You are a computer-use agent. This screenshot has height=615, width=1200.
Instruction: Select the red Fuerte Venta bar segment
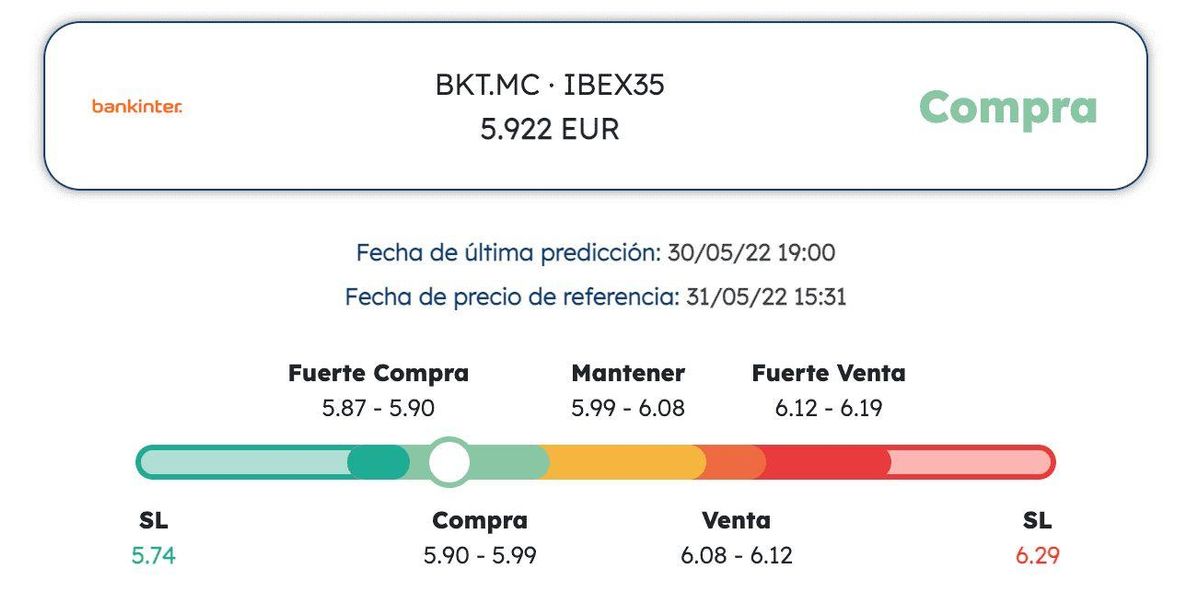point(826,462)
